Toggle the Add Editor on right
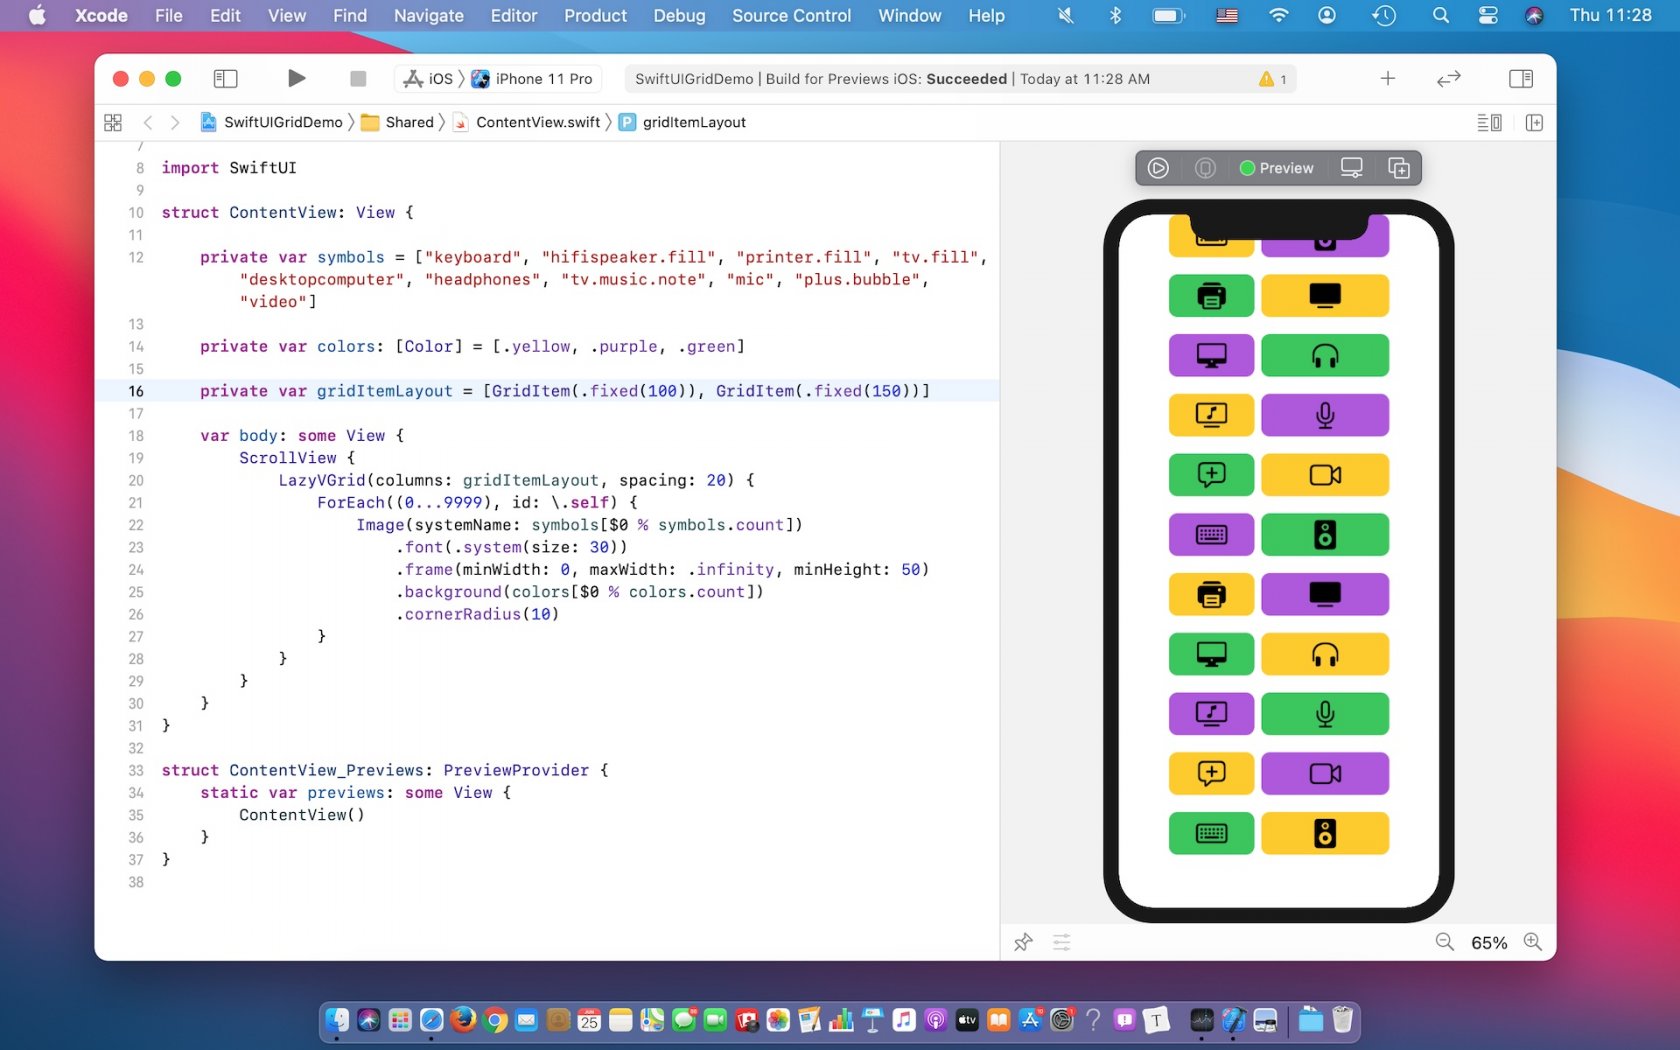 tap(1534, 123)
